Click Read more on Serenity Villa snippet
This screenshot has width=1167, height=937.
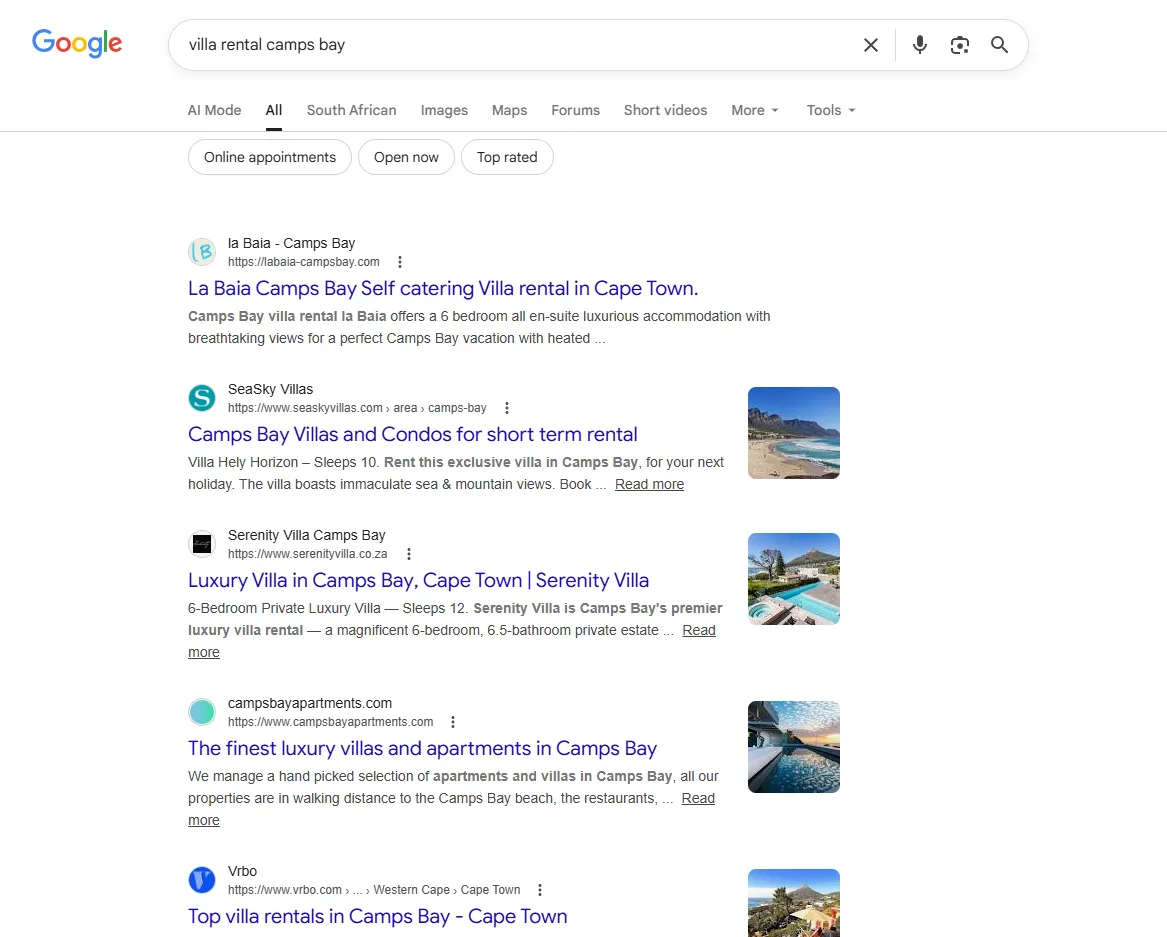(698, 630)
